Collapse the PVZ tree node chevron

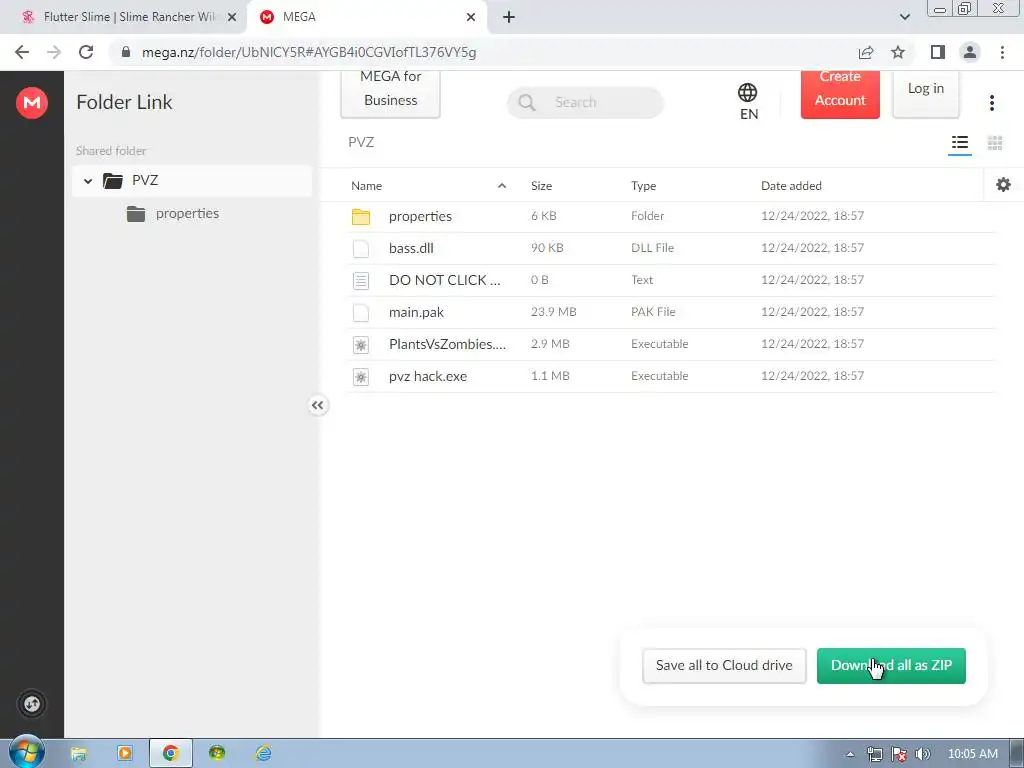[x=88, y=180]
